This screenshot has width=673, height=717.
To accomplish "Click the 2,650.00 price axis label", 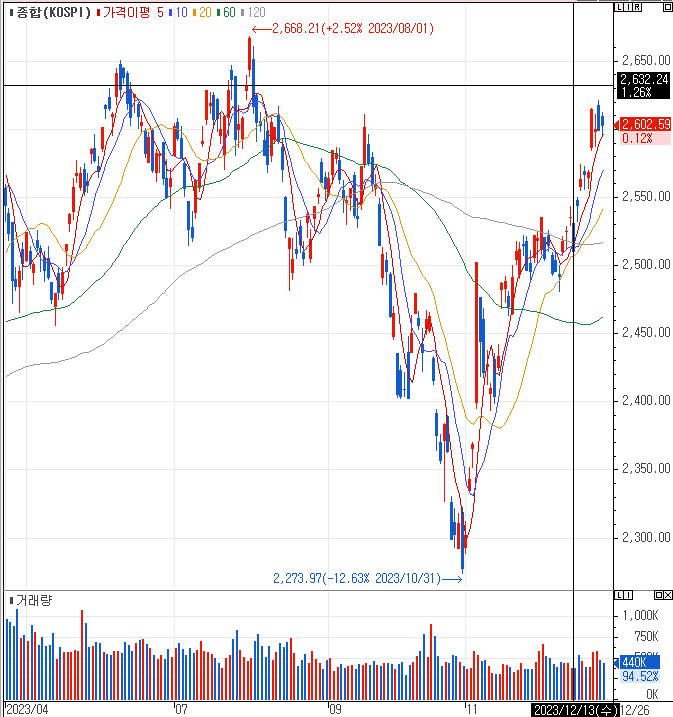I will coord(646,60).
